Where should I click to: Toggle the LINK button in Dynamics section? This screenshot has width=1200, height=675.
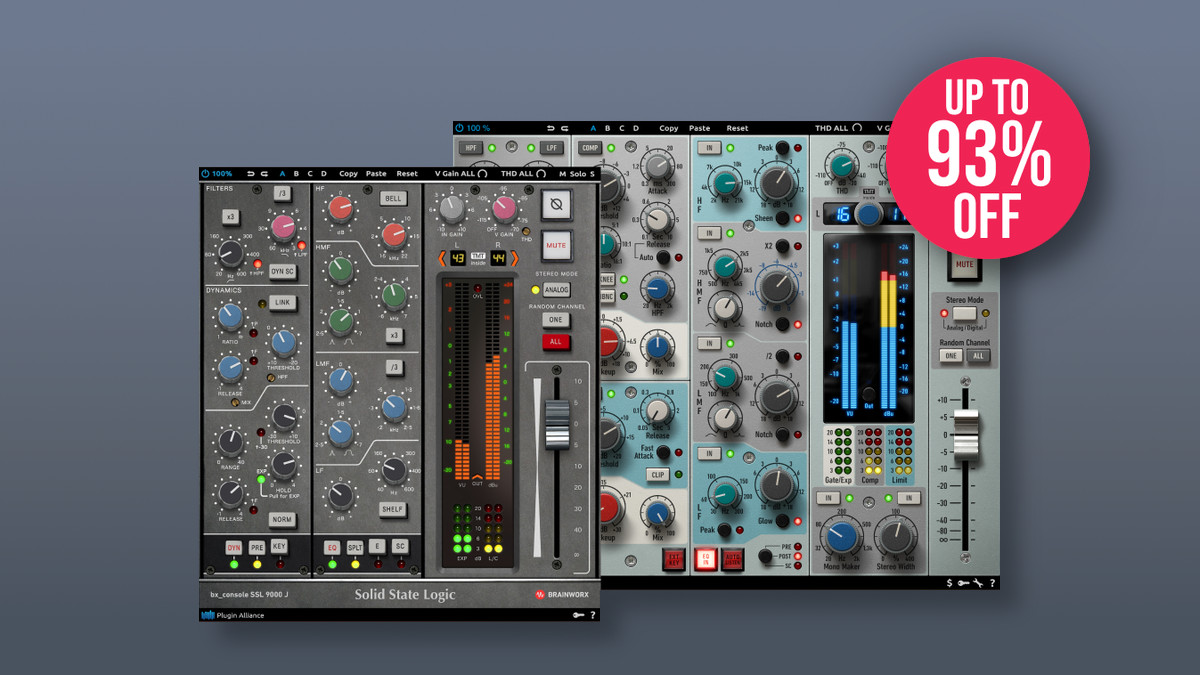[x=283, y=302]
